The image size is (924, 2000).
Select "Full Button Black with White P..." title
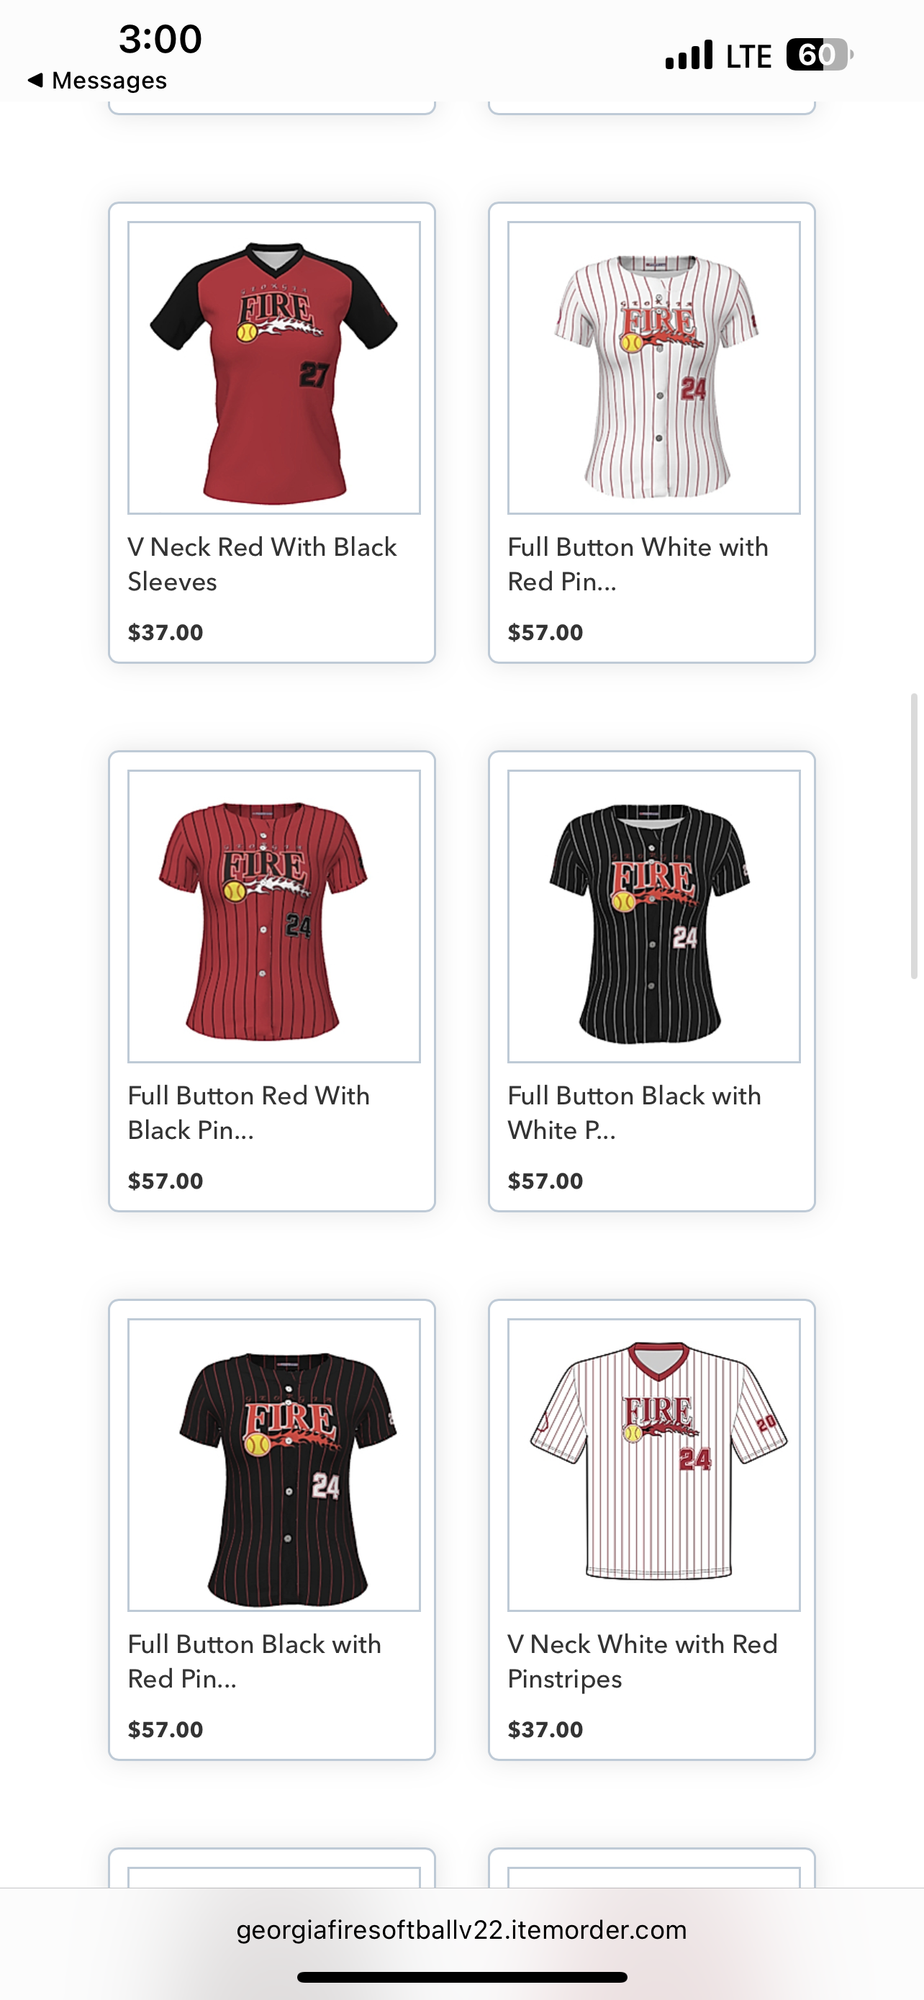(634, 1113)
